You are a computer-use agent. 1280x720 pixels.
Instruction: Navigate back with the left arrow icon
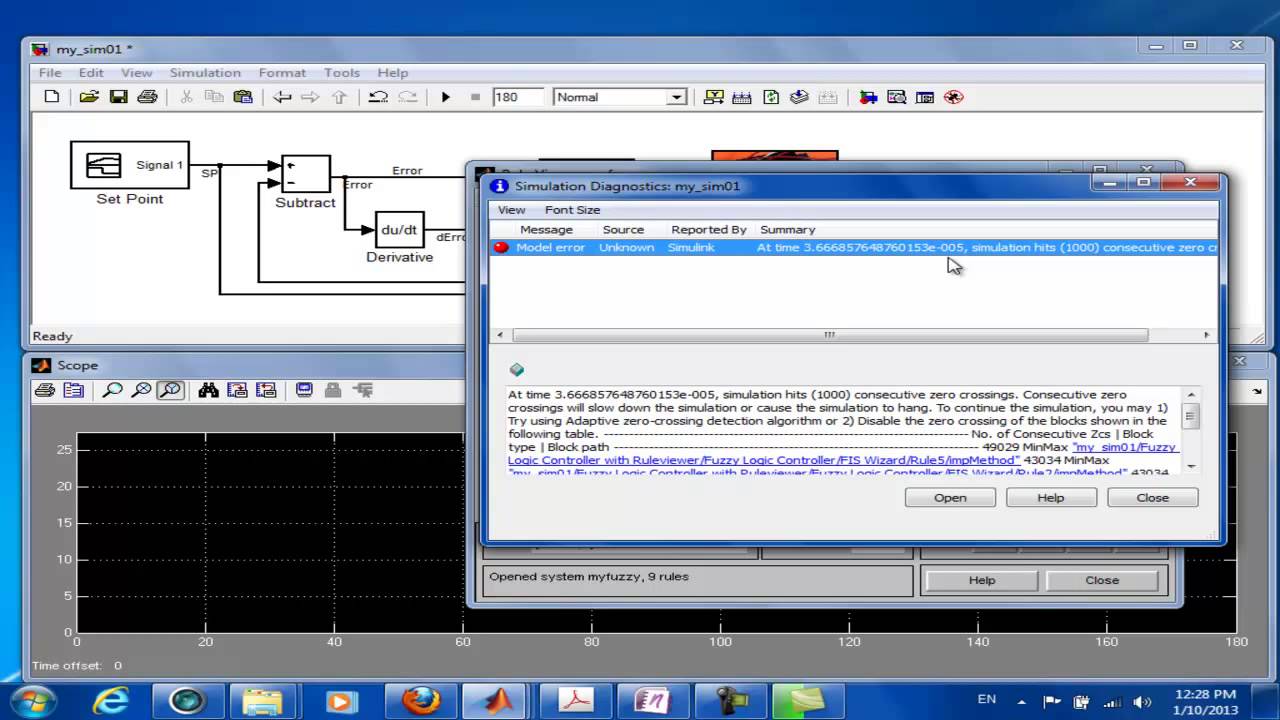[282, 97]
